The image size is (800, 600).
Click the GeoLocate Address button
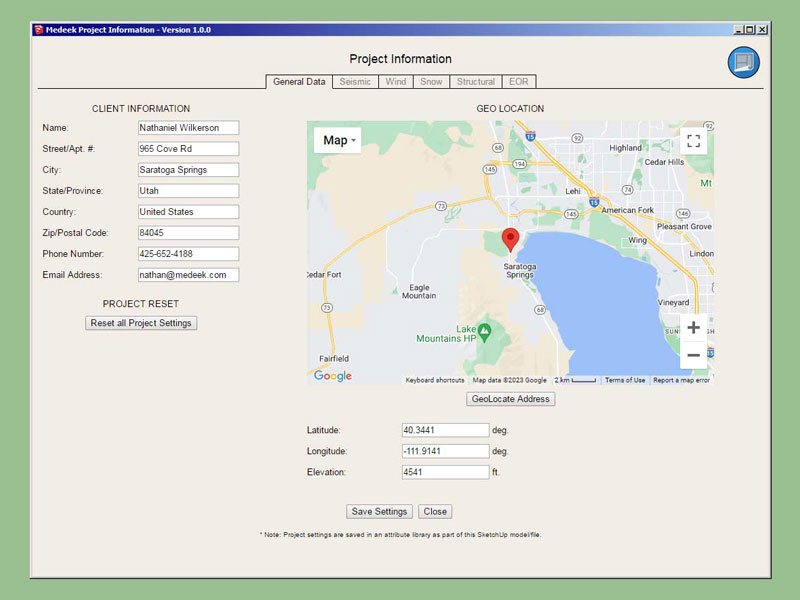pyautogui.click(x=511, y=399)
